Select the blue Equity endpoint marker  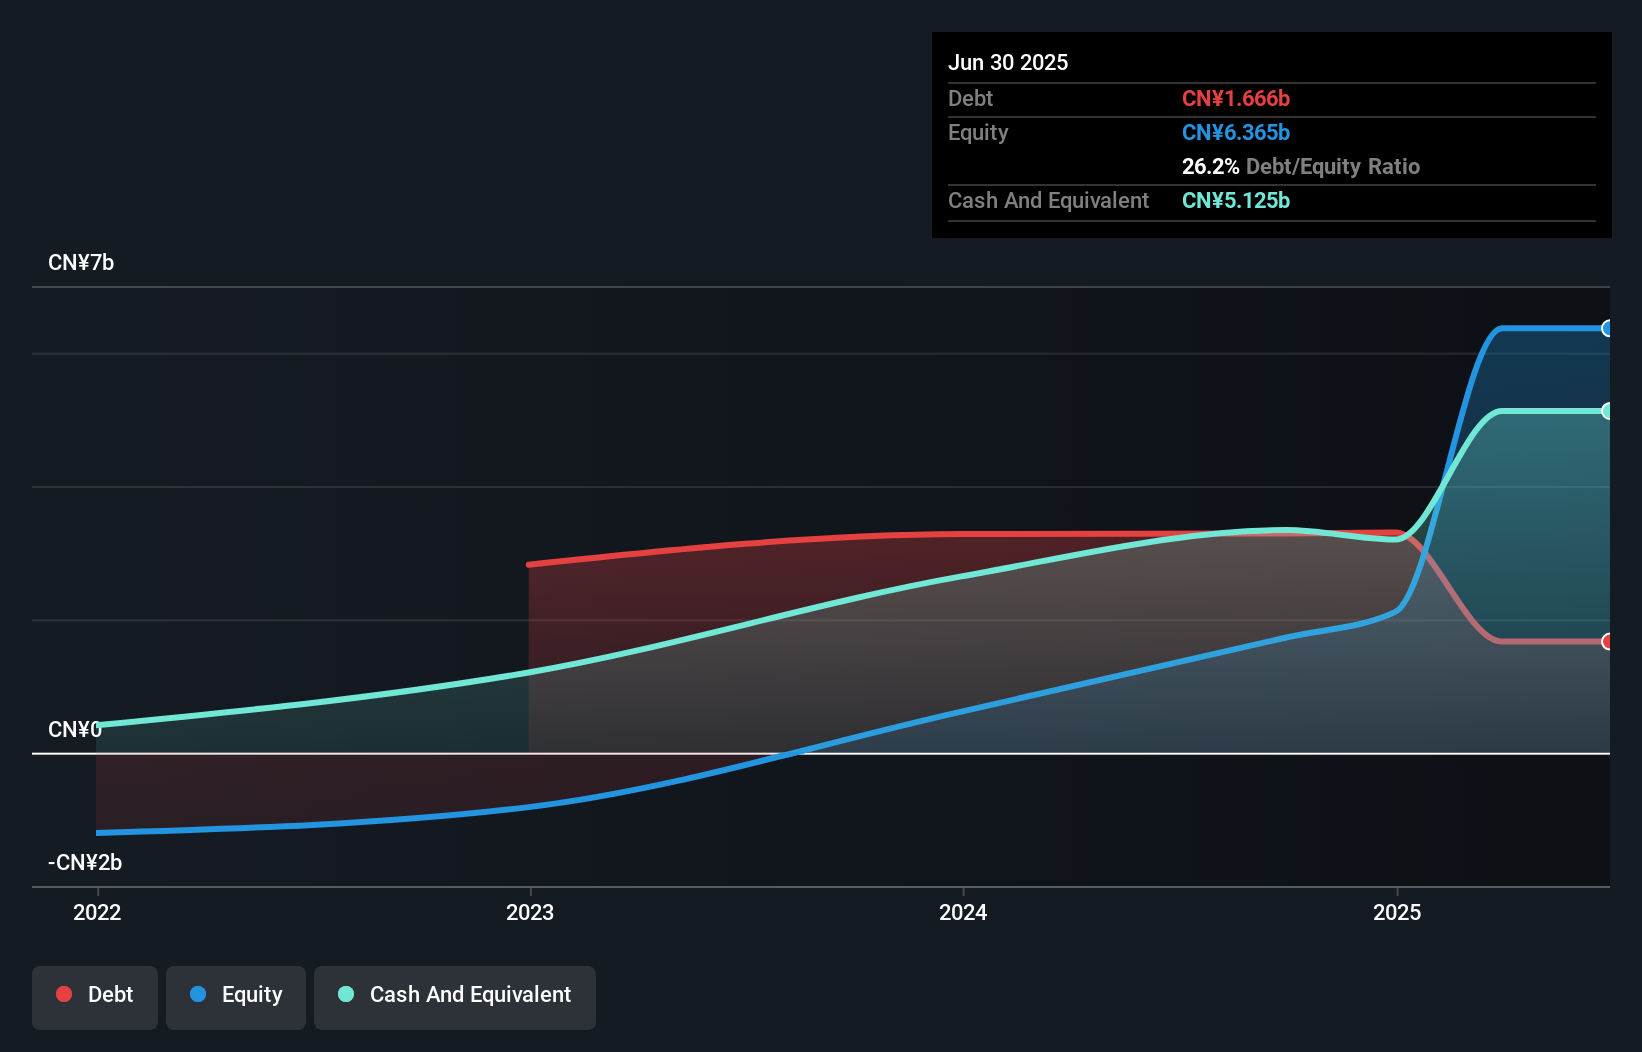coord(1609,328)
